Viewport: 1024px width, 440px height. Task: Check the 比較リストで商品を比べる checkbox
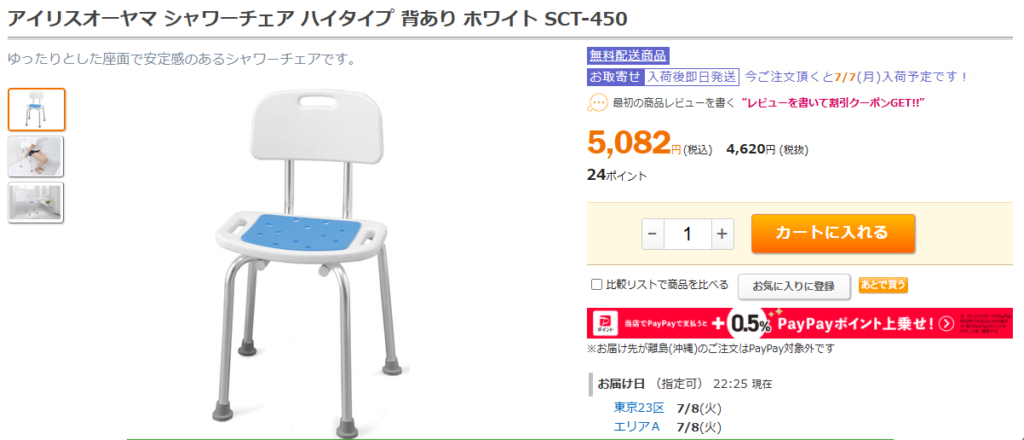596,285
